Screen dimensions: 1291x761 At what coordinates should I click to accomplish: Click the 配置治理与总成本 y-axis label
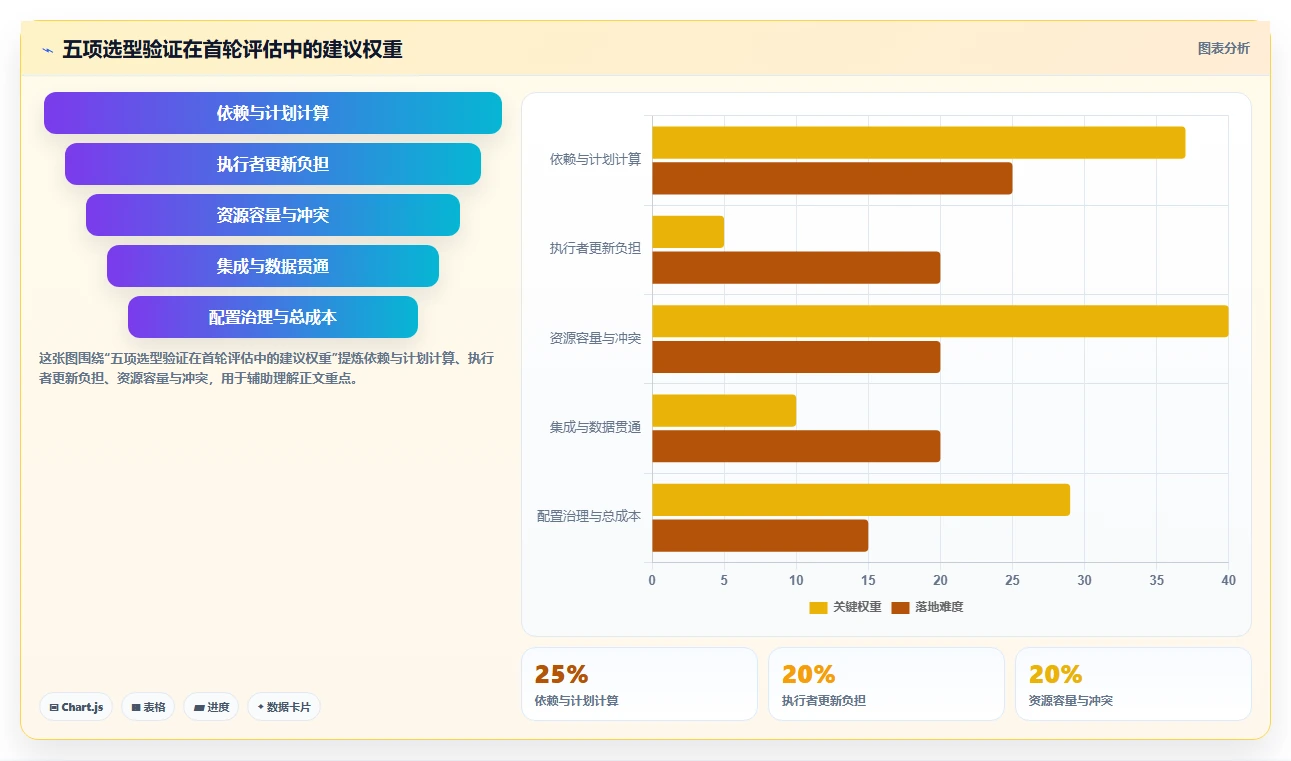589,516
